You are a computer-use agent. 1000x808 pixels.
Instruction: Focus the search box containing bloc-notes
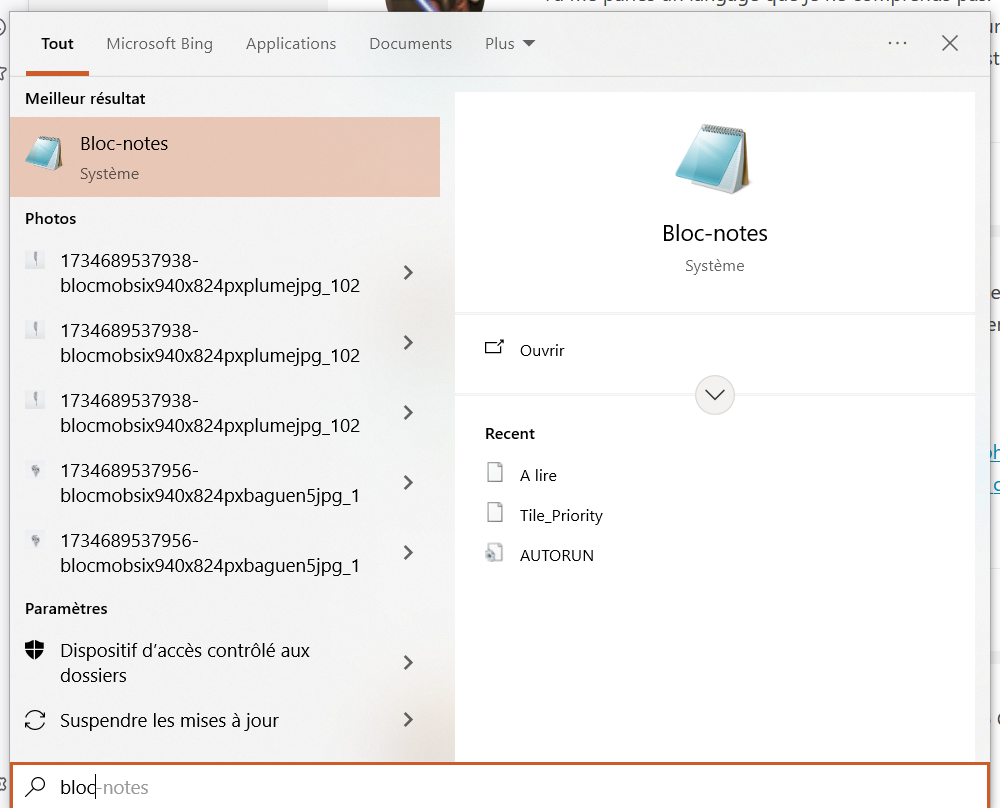[x=500, y=787]
